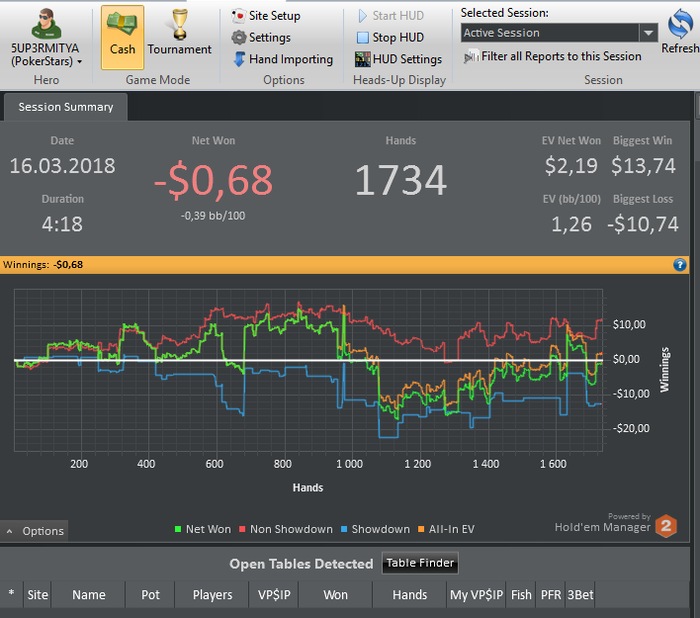Click the Open Tables Detected heading

[301, 564]
